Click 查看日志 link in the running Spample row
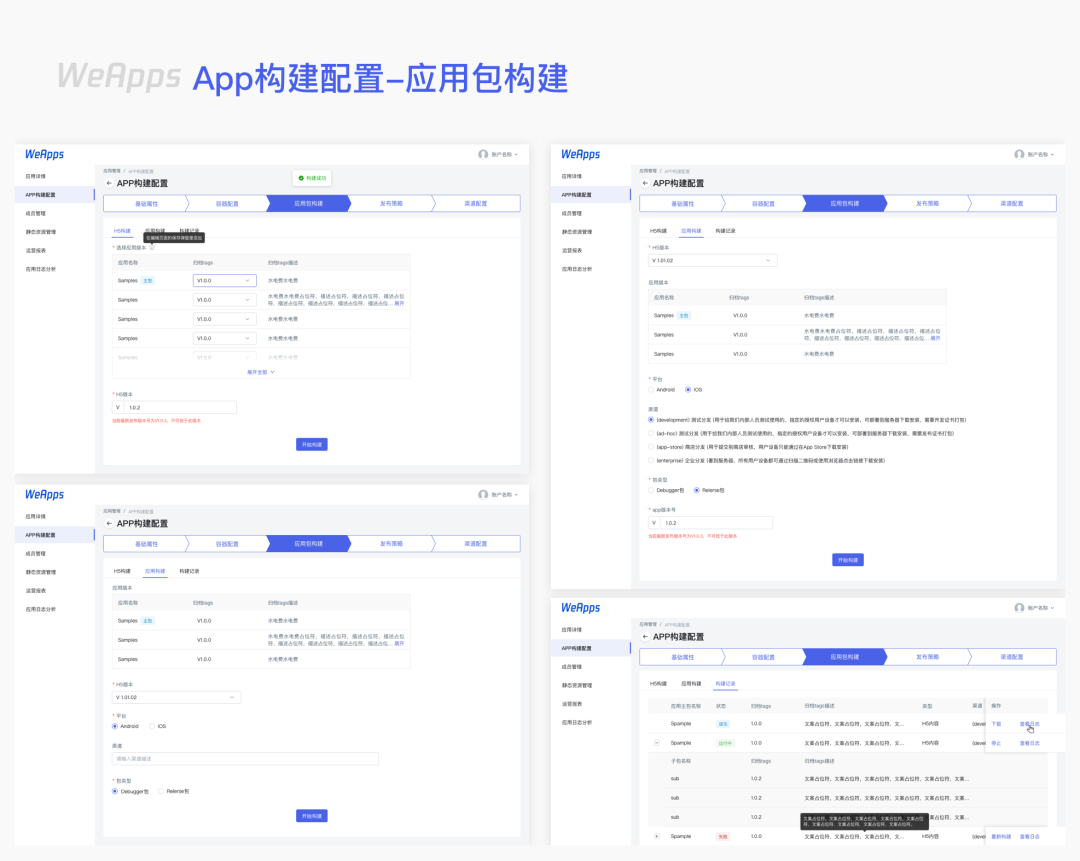 point(1030,743)
